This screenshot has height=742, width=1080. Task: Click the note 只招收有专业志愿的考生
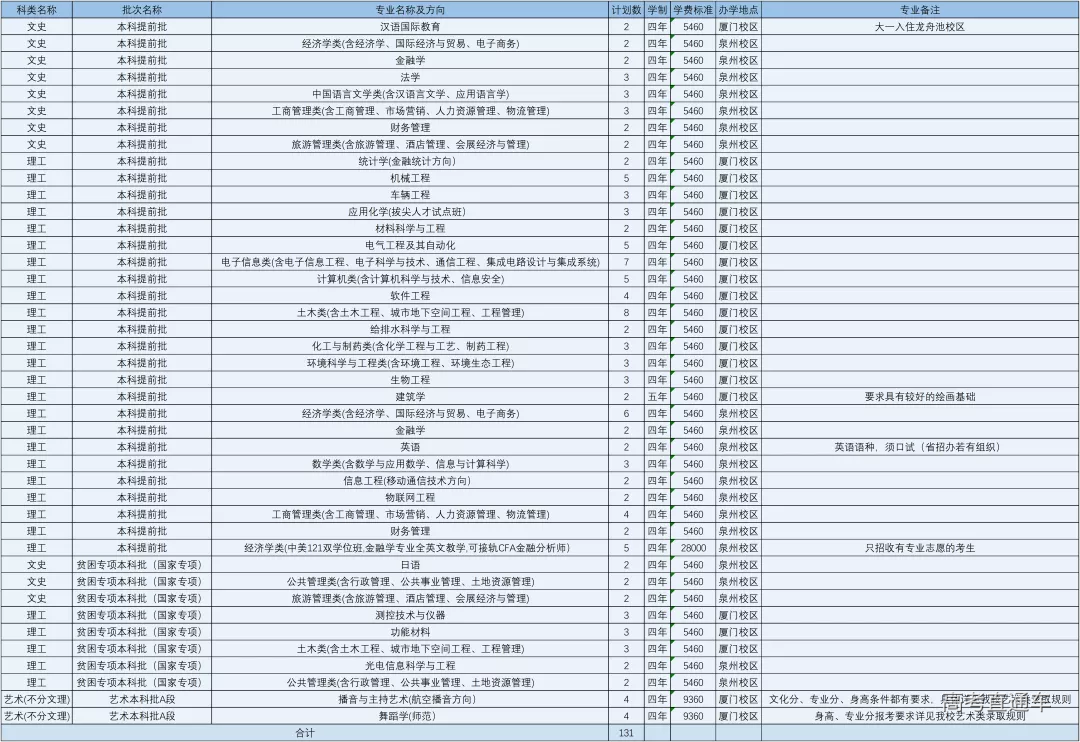tap(919, 548)
